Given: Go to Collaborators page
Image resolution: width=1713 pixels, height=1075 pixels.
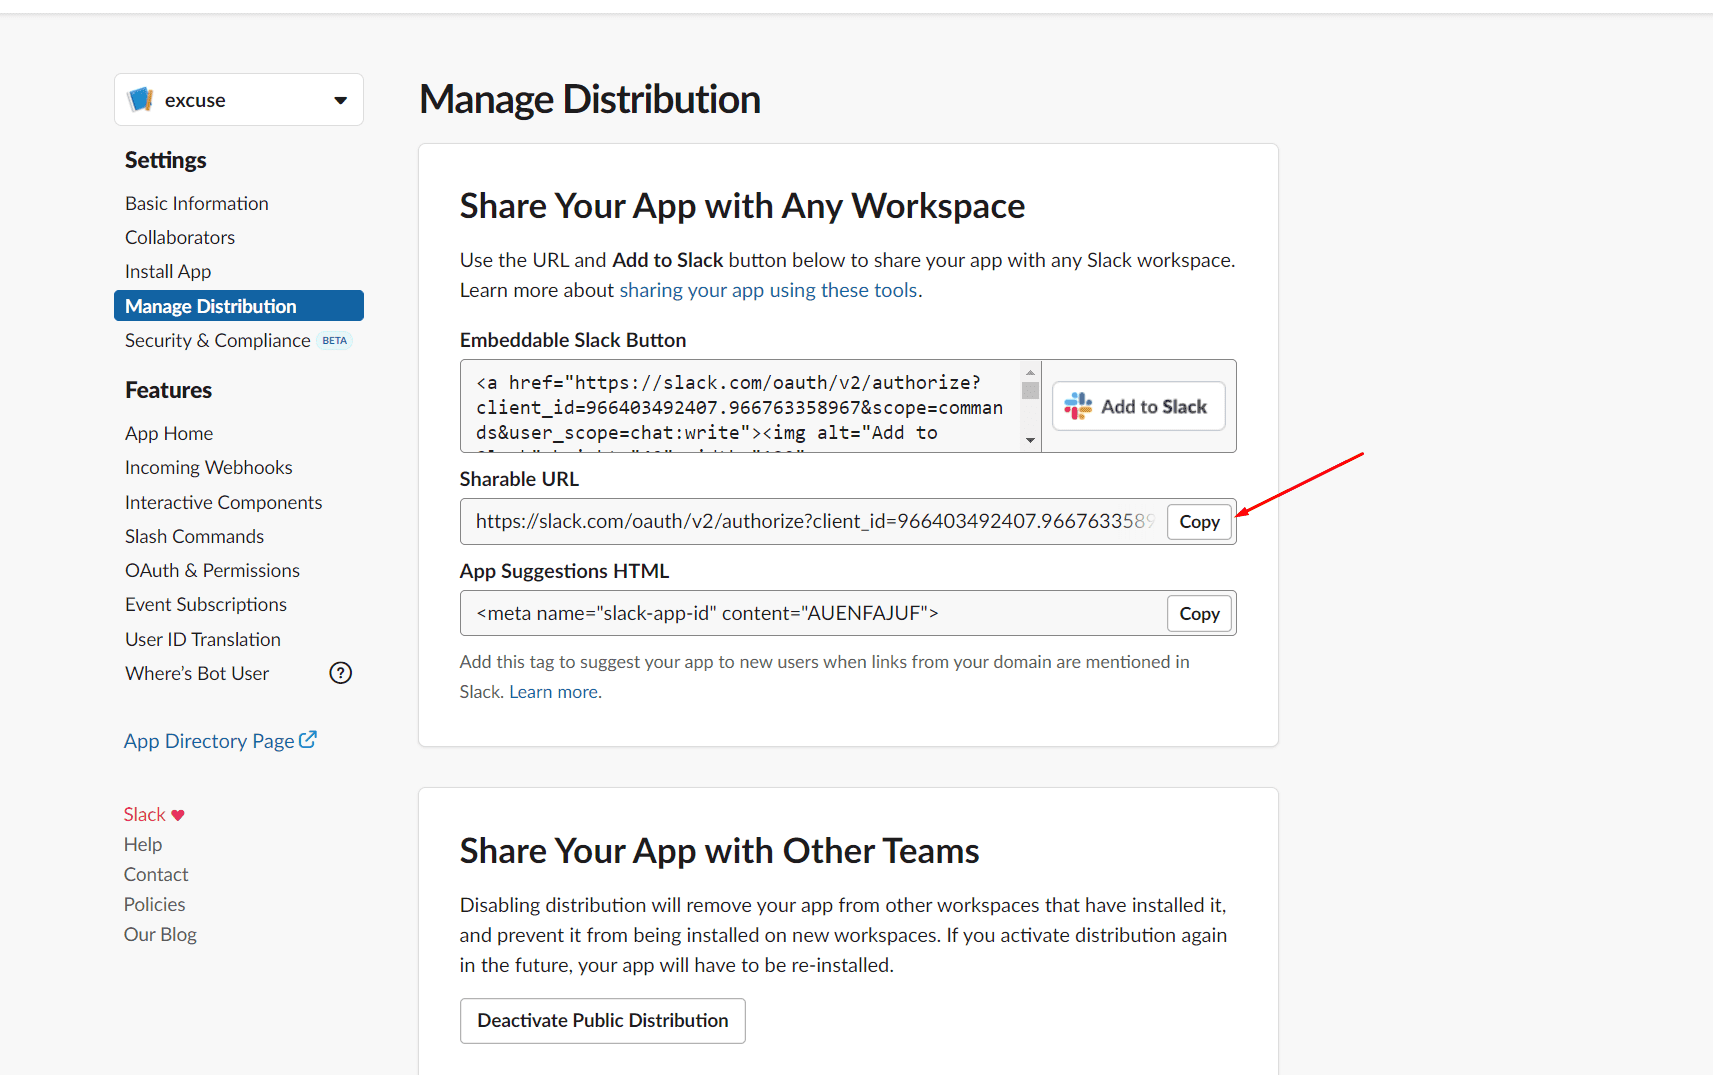Looking at the screenshot, I should 180,237.
